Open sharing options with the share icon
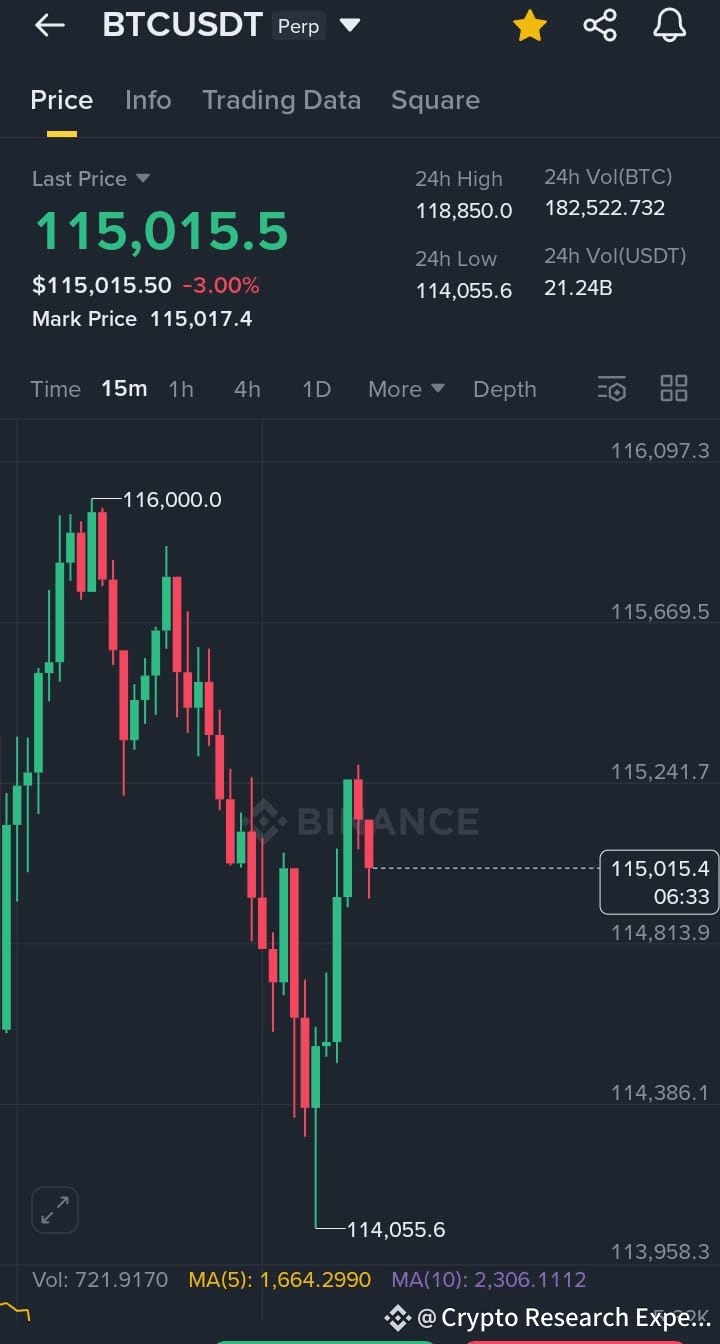The image size is (720, 1344). pos(599,25)
